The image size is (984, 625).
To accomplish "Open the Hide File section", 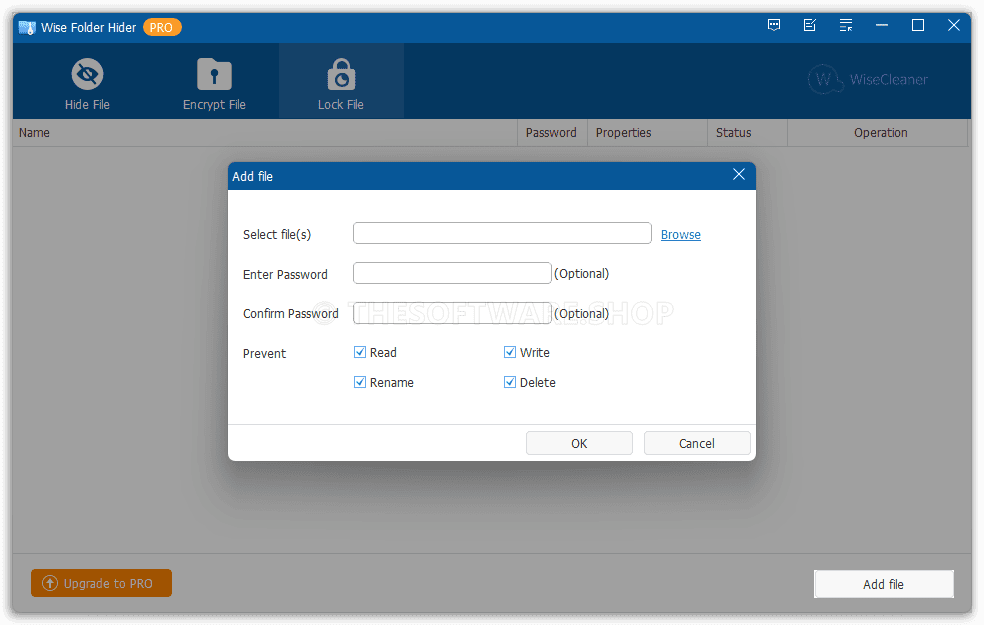I will pos(87,82).
